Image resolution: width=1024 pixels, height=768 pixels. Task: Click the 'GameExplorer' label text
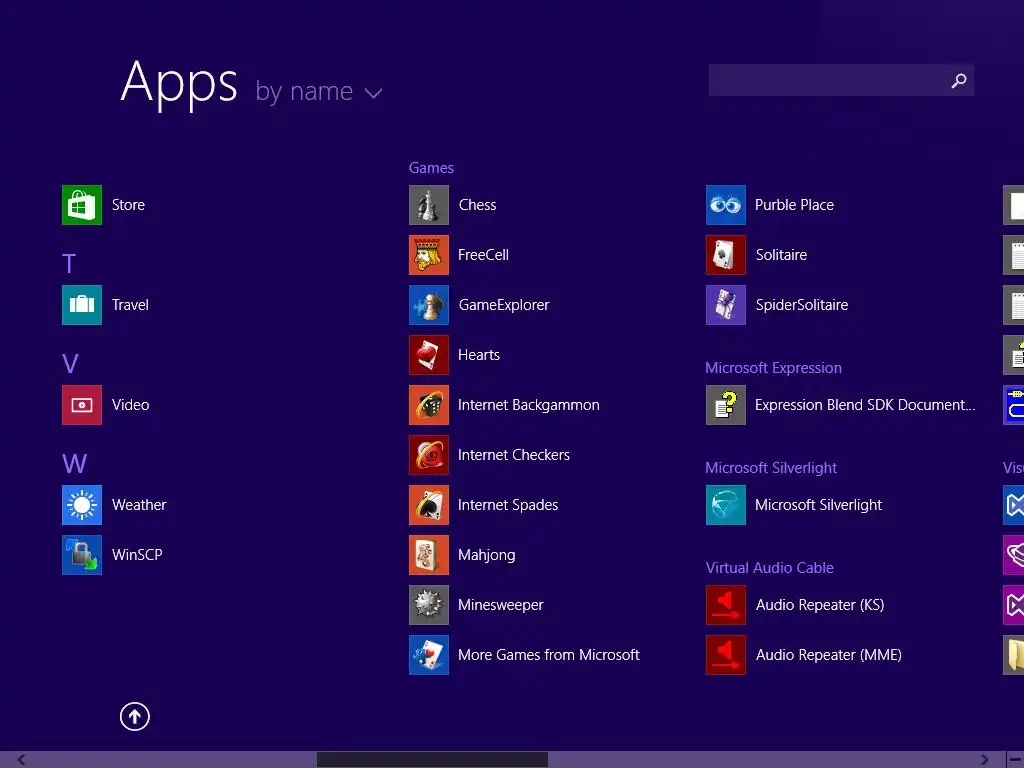504,305
